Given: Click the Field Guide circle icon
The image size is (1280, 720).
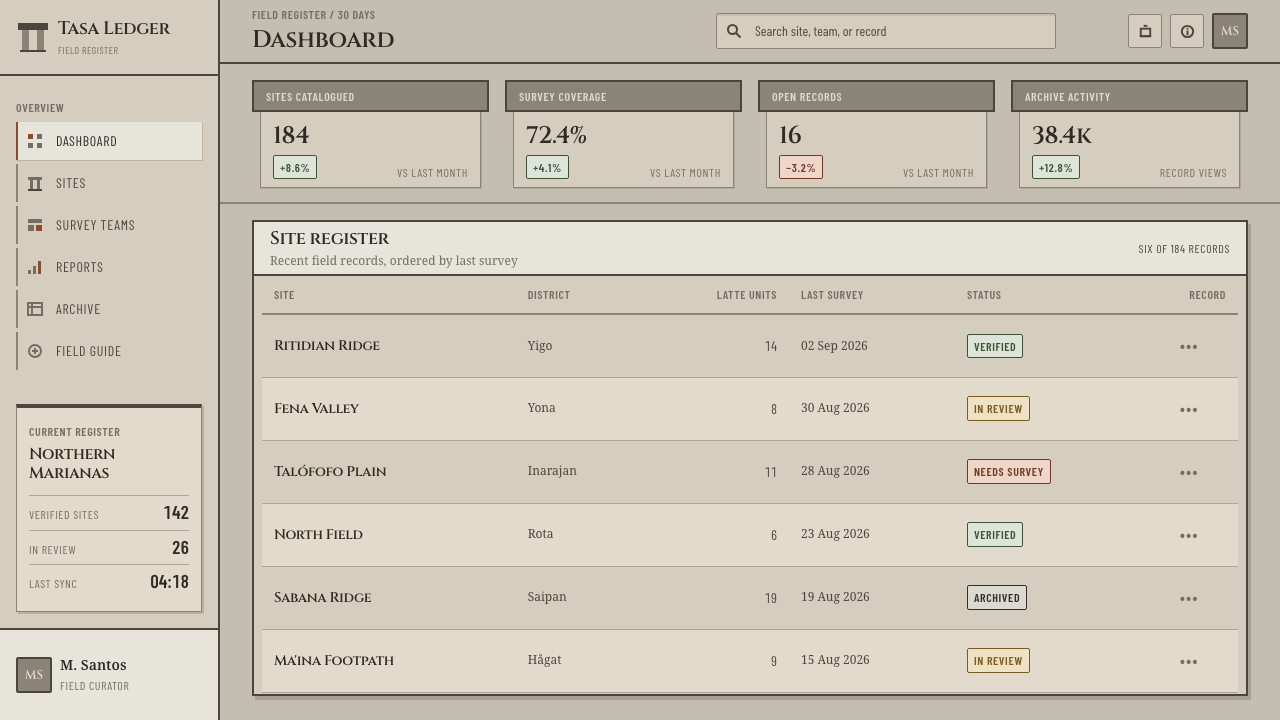Looking at the screenshot, I should click(35, 351).
